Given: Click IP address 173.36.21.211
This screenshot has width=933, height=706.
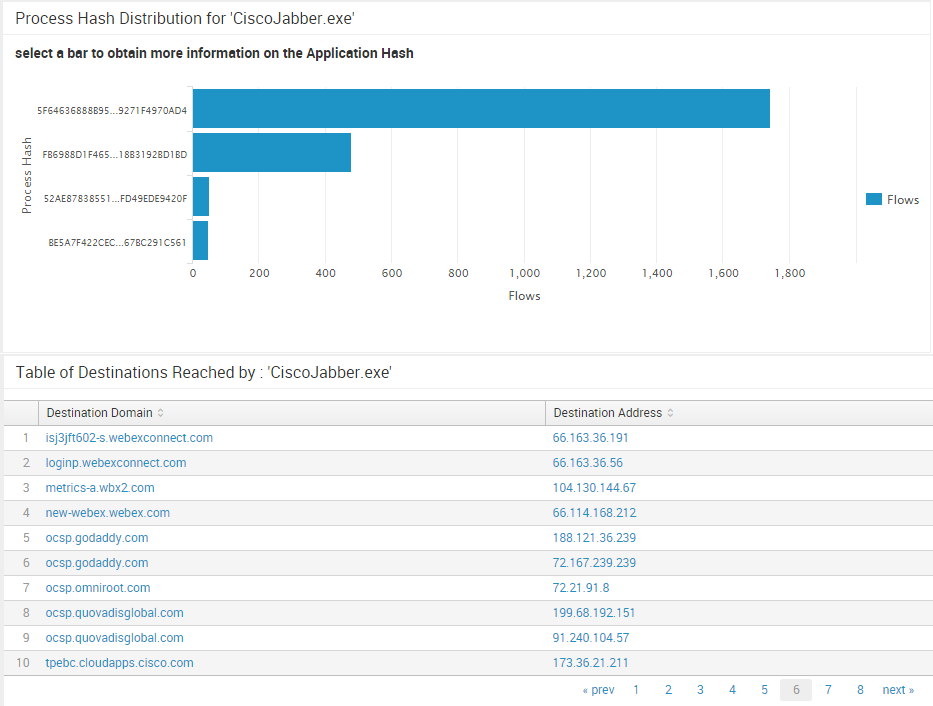Looking at the screenshot, I should [x=590, y=663].
